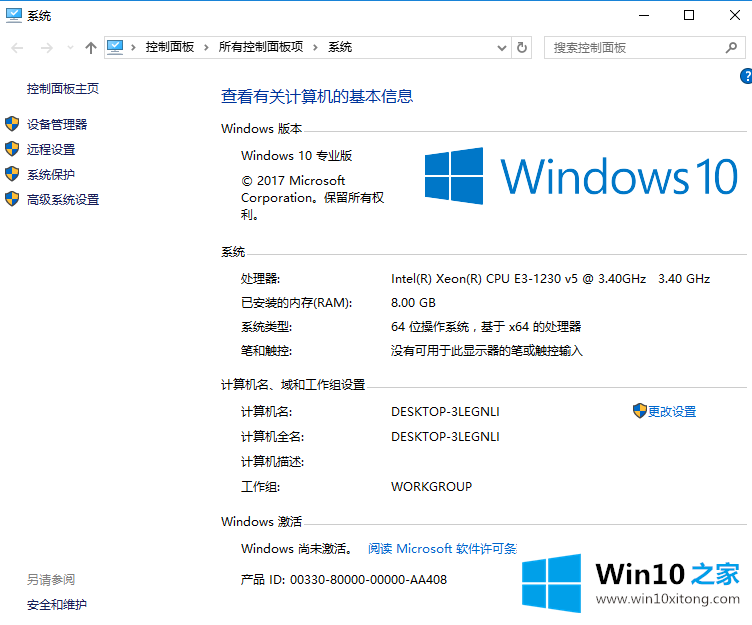Image resolution: width=752 pixels, height=625 pixels.
Task: Open 远程设置
Action: [x=51, y=150]
